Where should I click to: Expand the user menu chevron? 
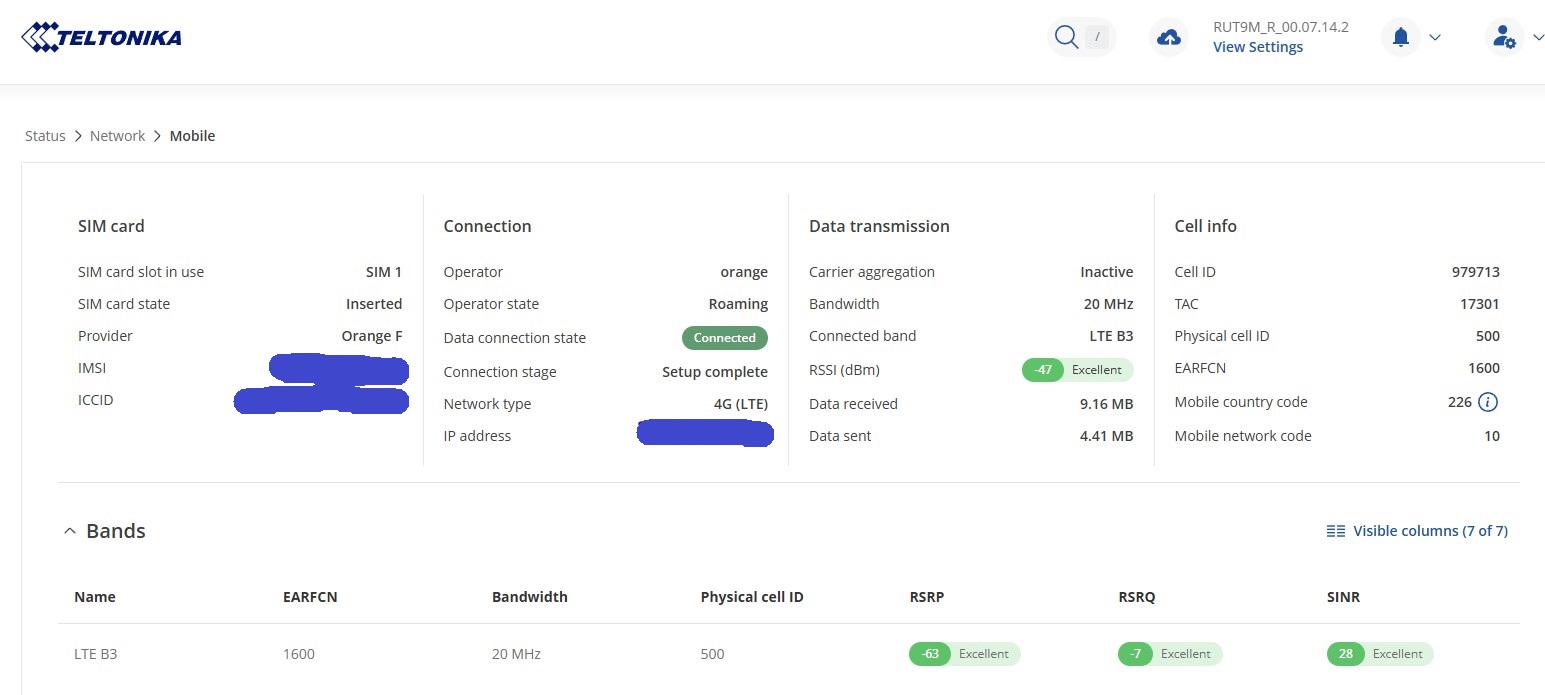(x=1538, y=38)
